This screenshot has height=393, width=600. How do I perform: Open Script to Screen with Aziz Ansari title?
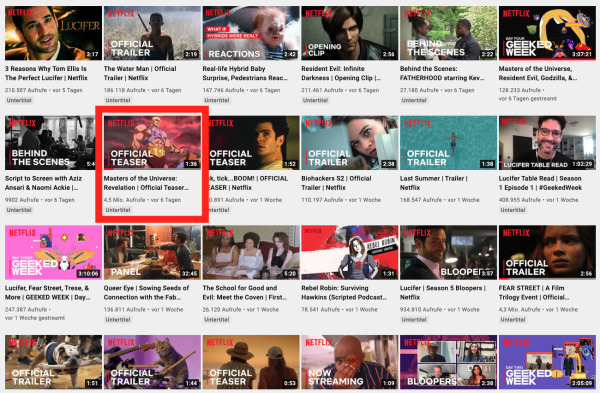point(43,183)
